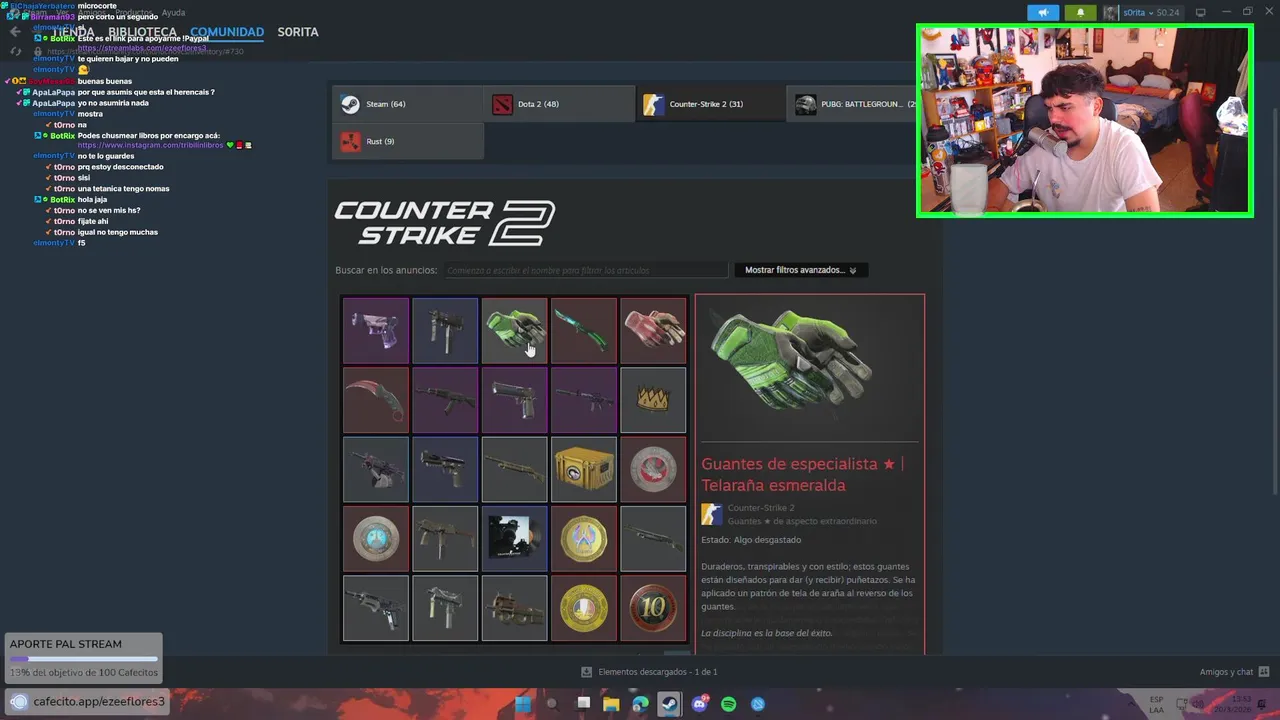Focus the Buscar en los anuncios search field

click(x=586, y=270)
